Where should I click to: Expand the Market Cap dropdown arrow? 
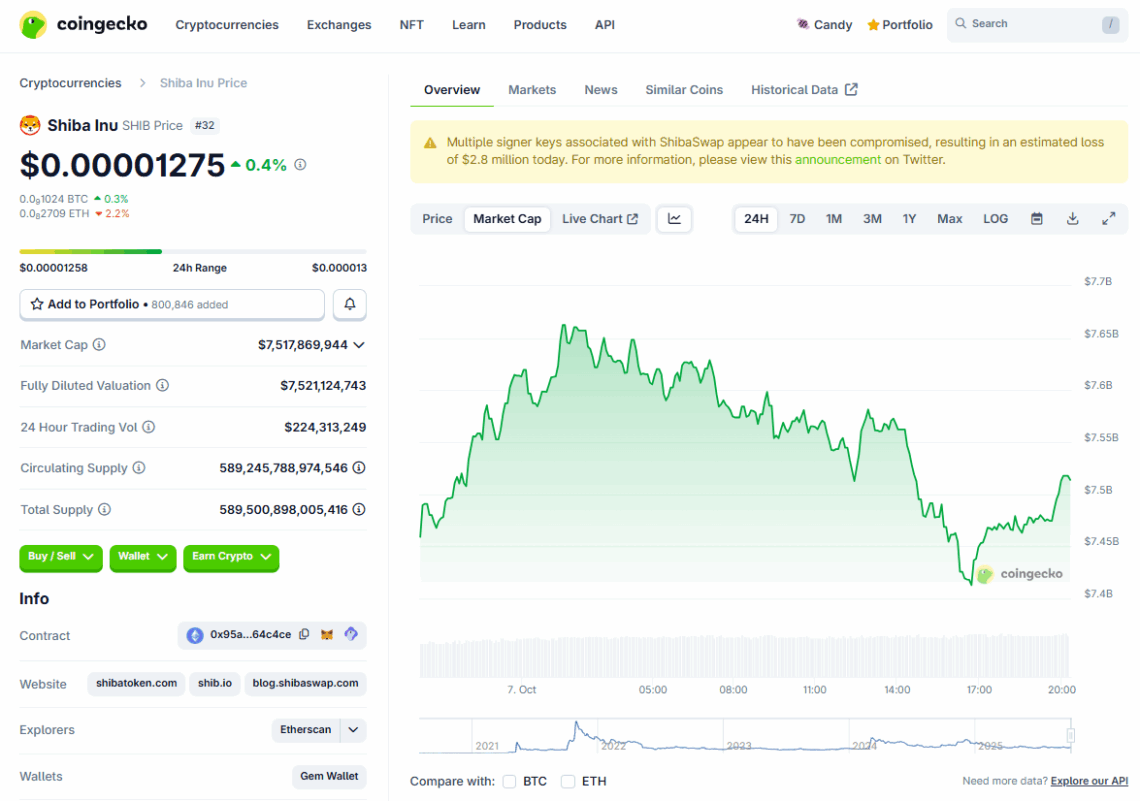tap(358, 344)
